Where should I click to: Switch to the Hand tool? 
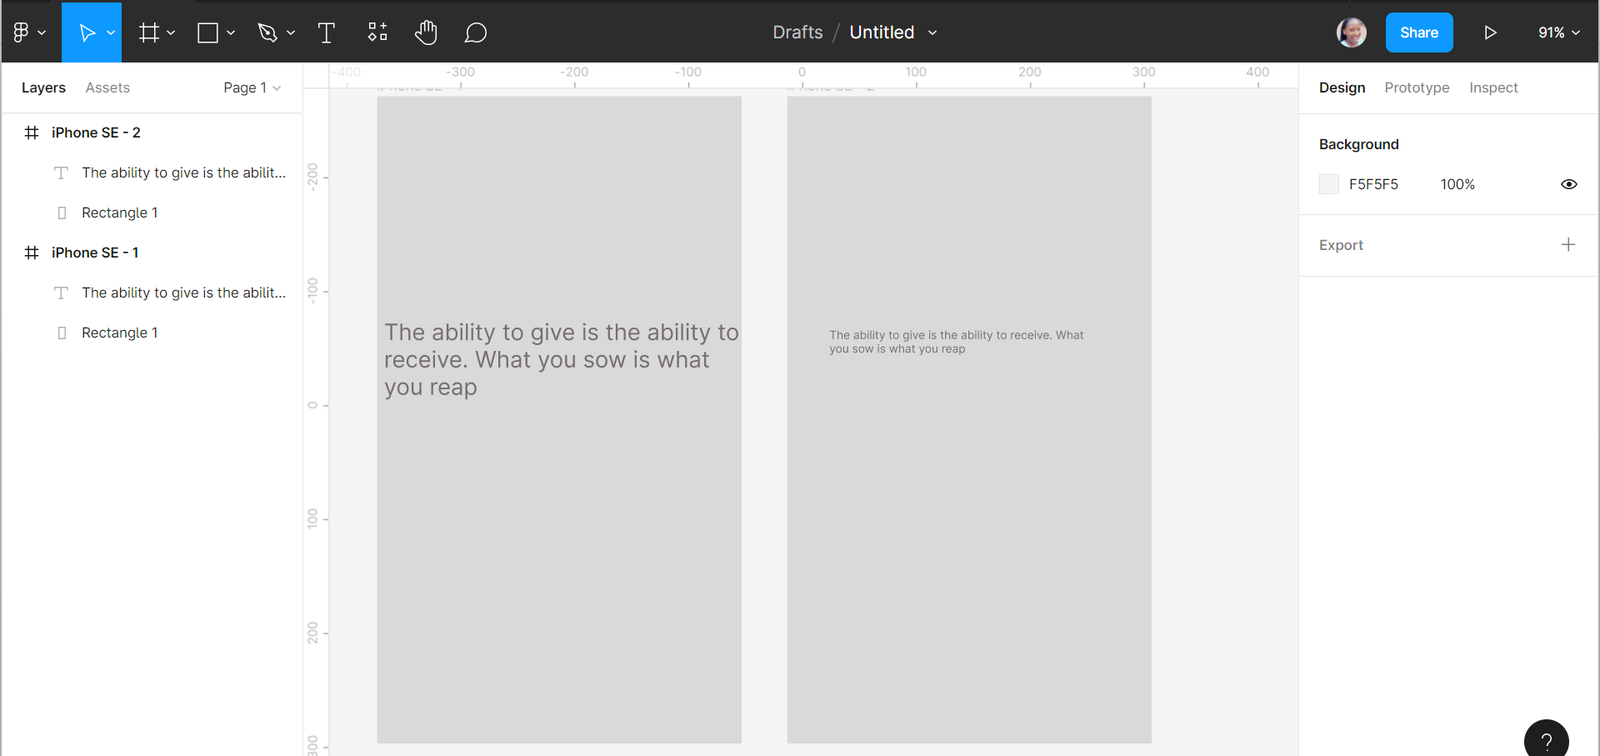(426, 33)
